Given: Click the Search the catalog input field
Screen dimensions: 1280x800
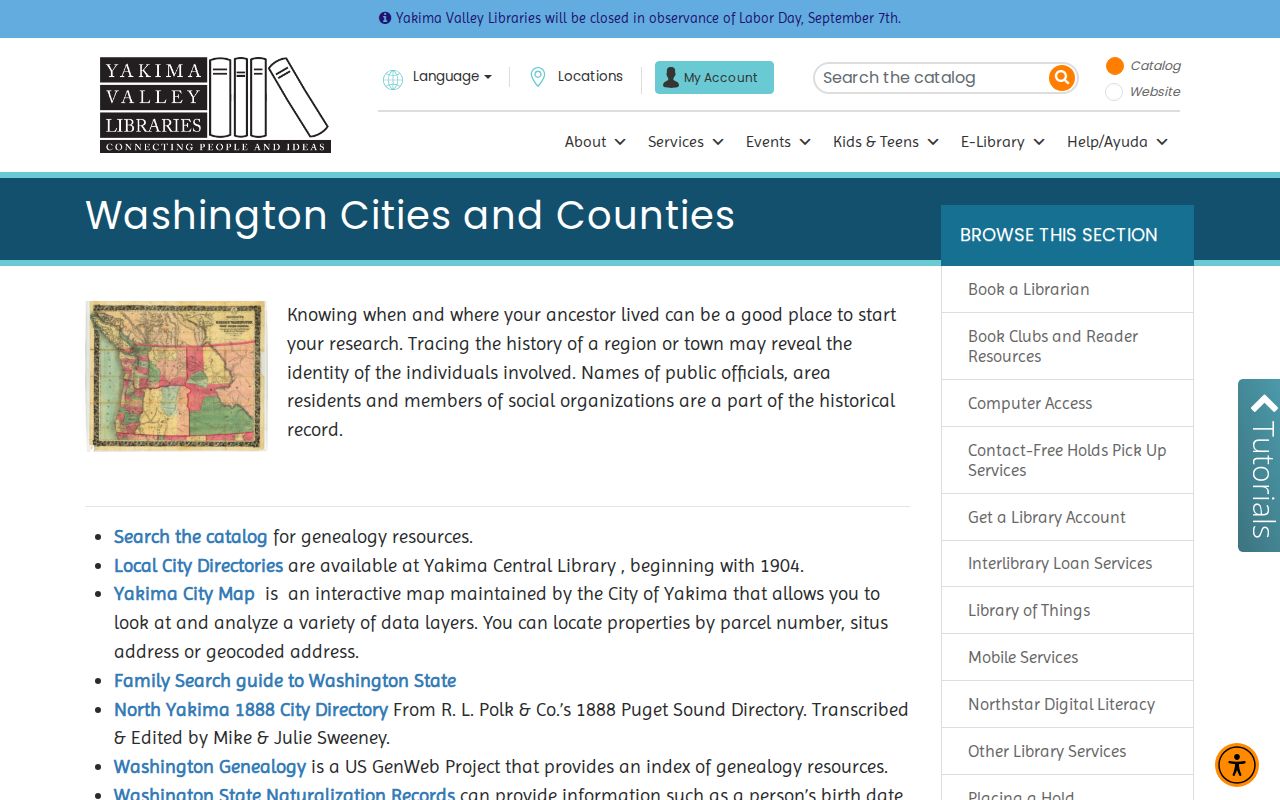Looking at the screenshot, I should tap(932, 77).
